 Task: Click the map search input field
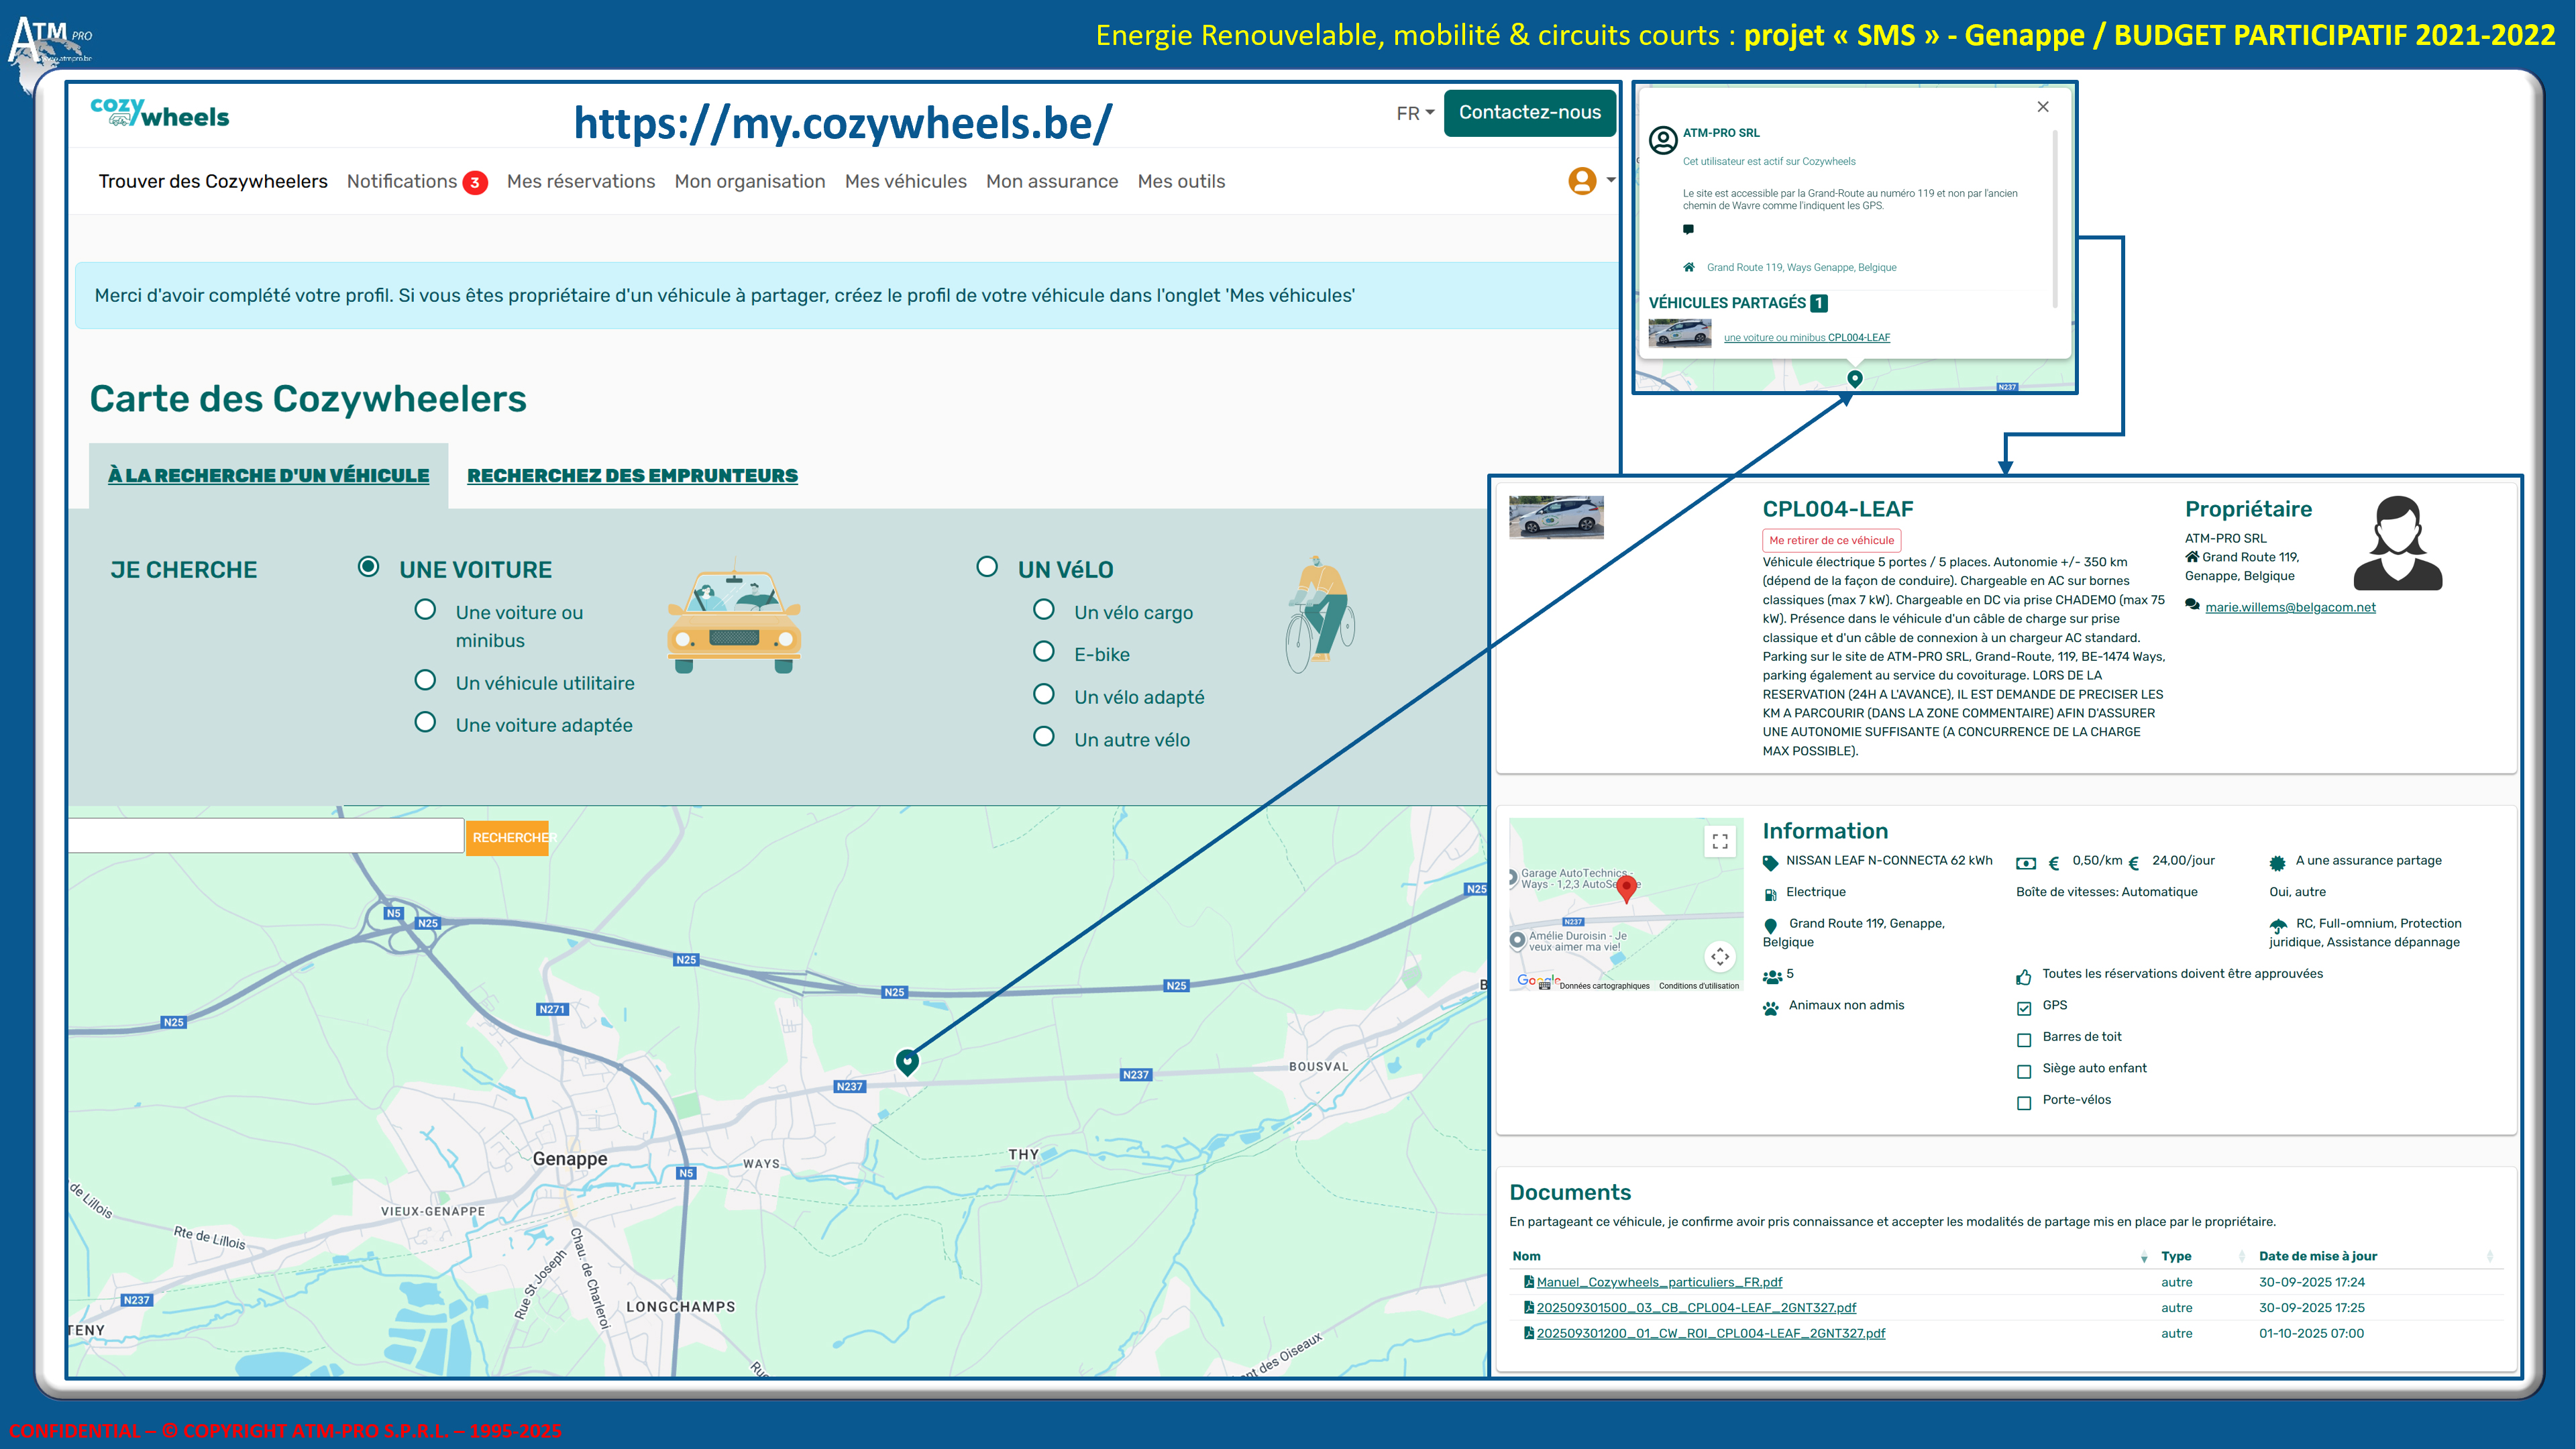click(265, 836)
